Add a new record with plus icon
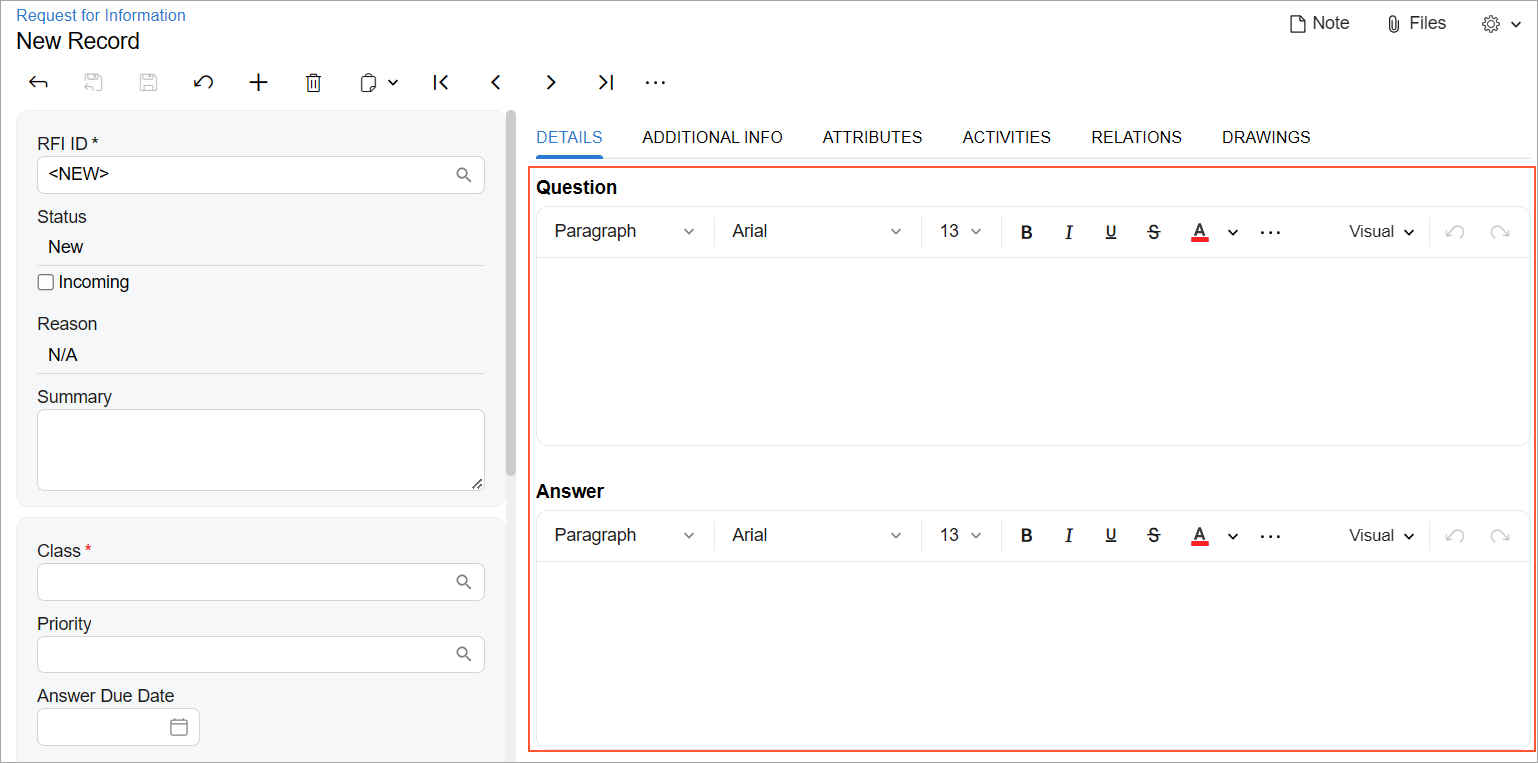The image size is (1538, 763). [258, 82]
